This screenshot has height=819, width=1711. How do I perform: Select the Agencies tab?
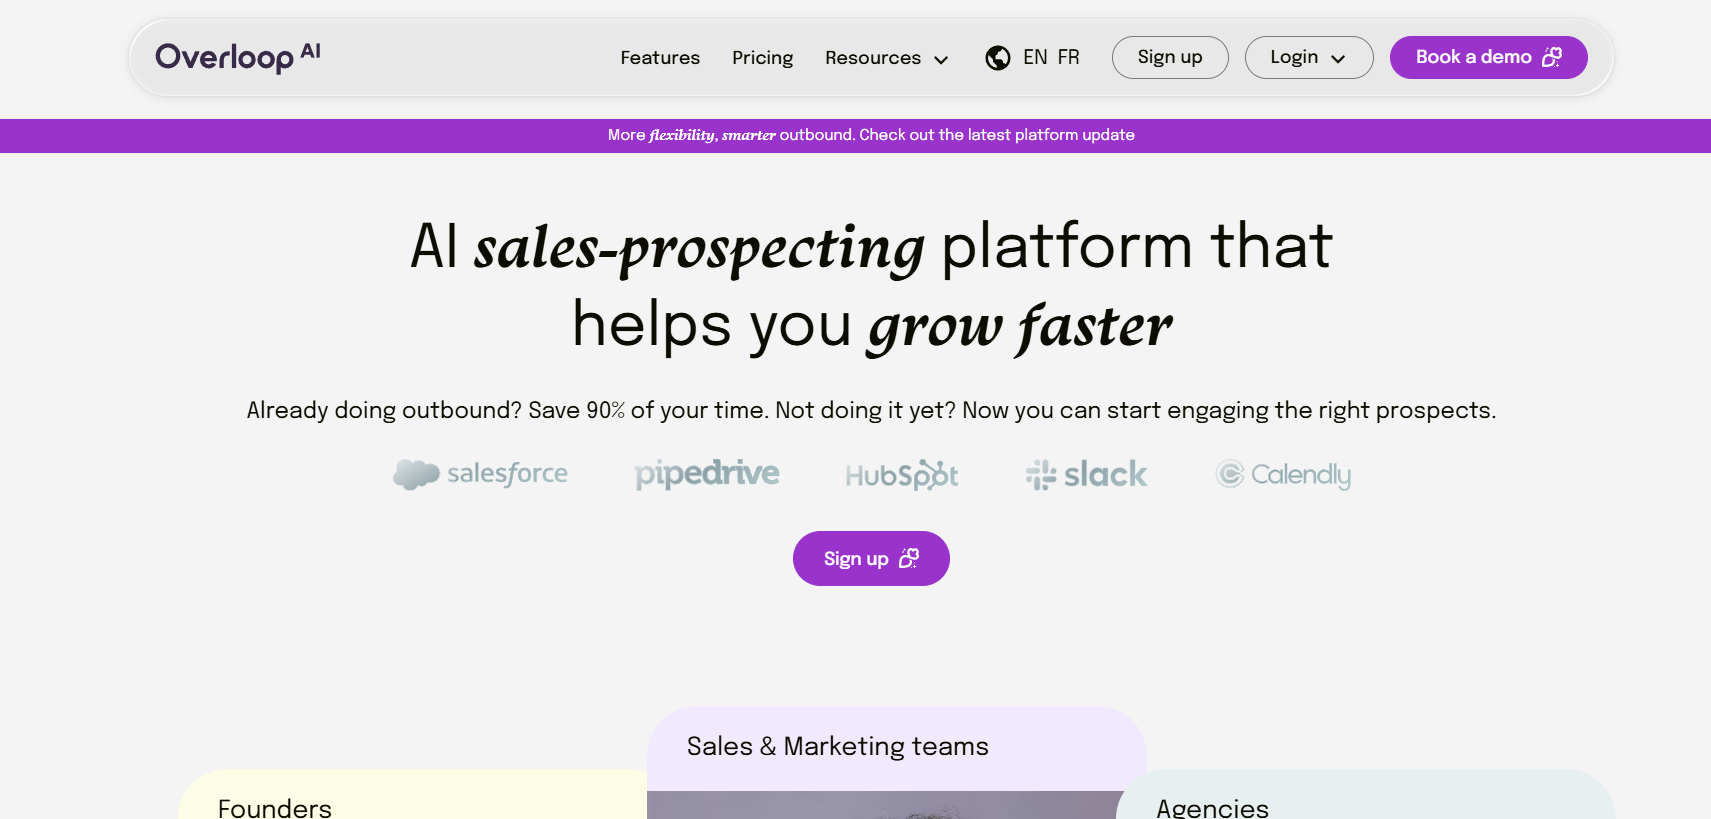1212,806
